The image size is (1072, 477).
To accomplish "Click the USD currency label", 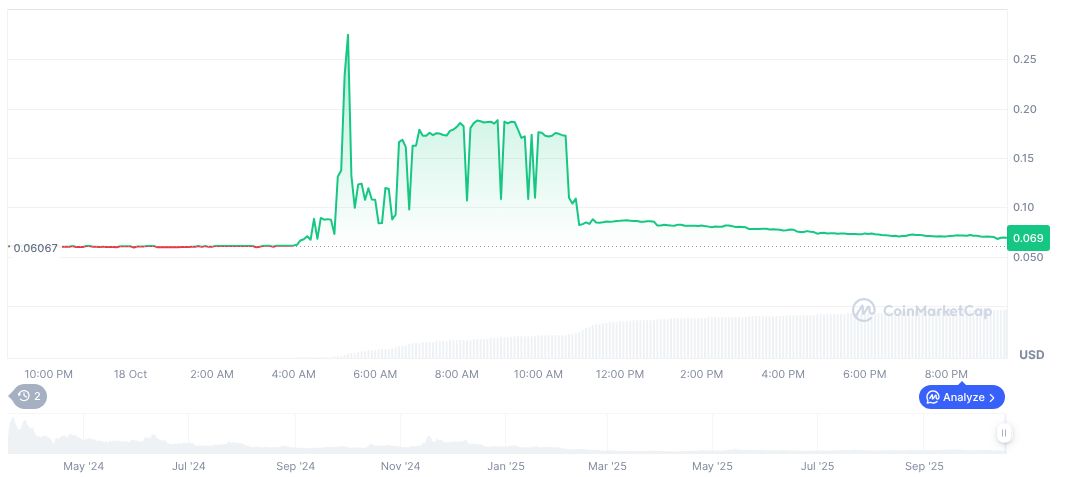I will click(x=1031, y=355).
